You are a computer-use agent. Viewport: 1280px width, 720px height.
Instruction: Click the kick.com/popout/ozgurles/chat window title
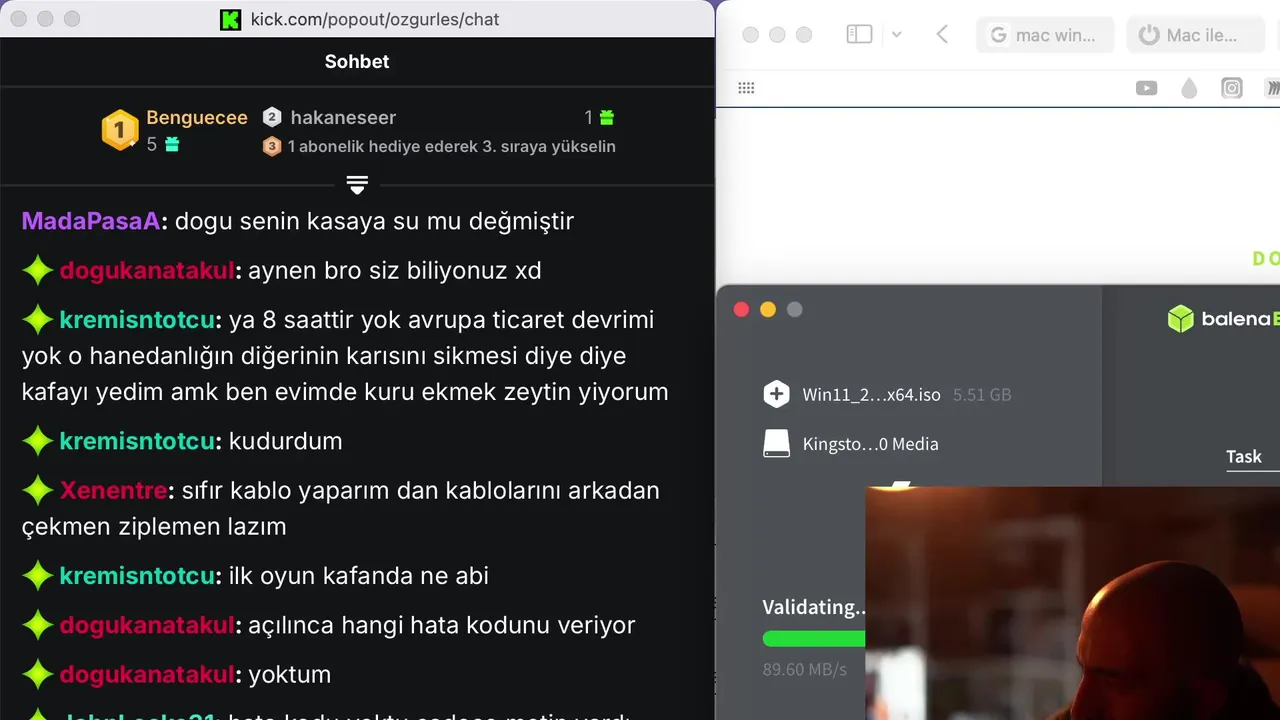[x=375, y=19]
